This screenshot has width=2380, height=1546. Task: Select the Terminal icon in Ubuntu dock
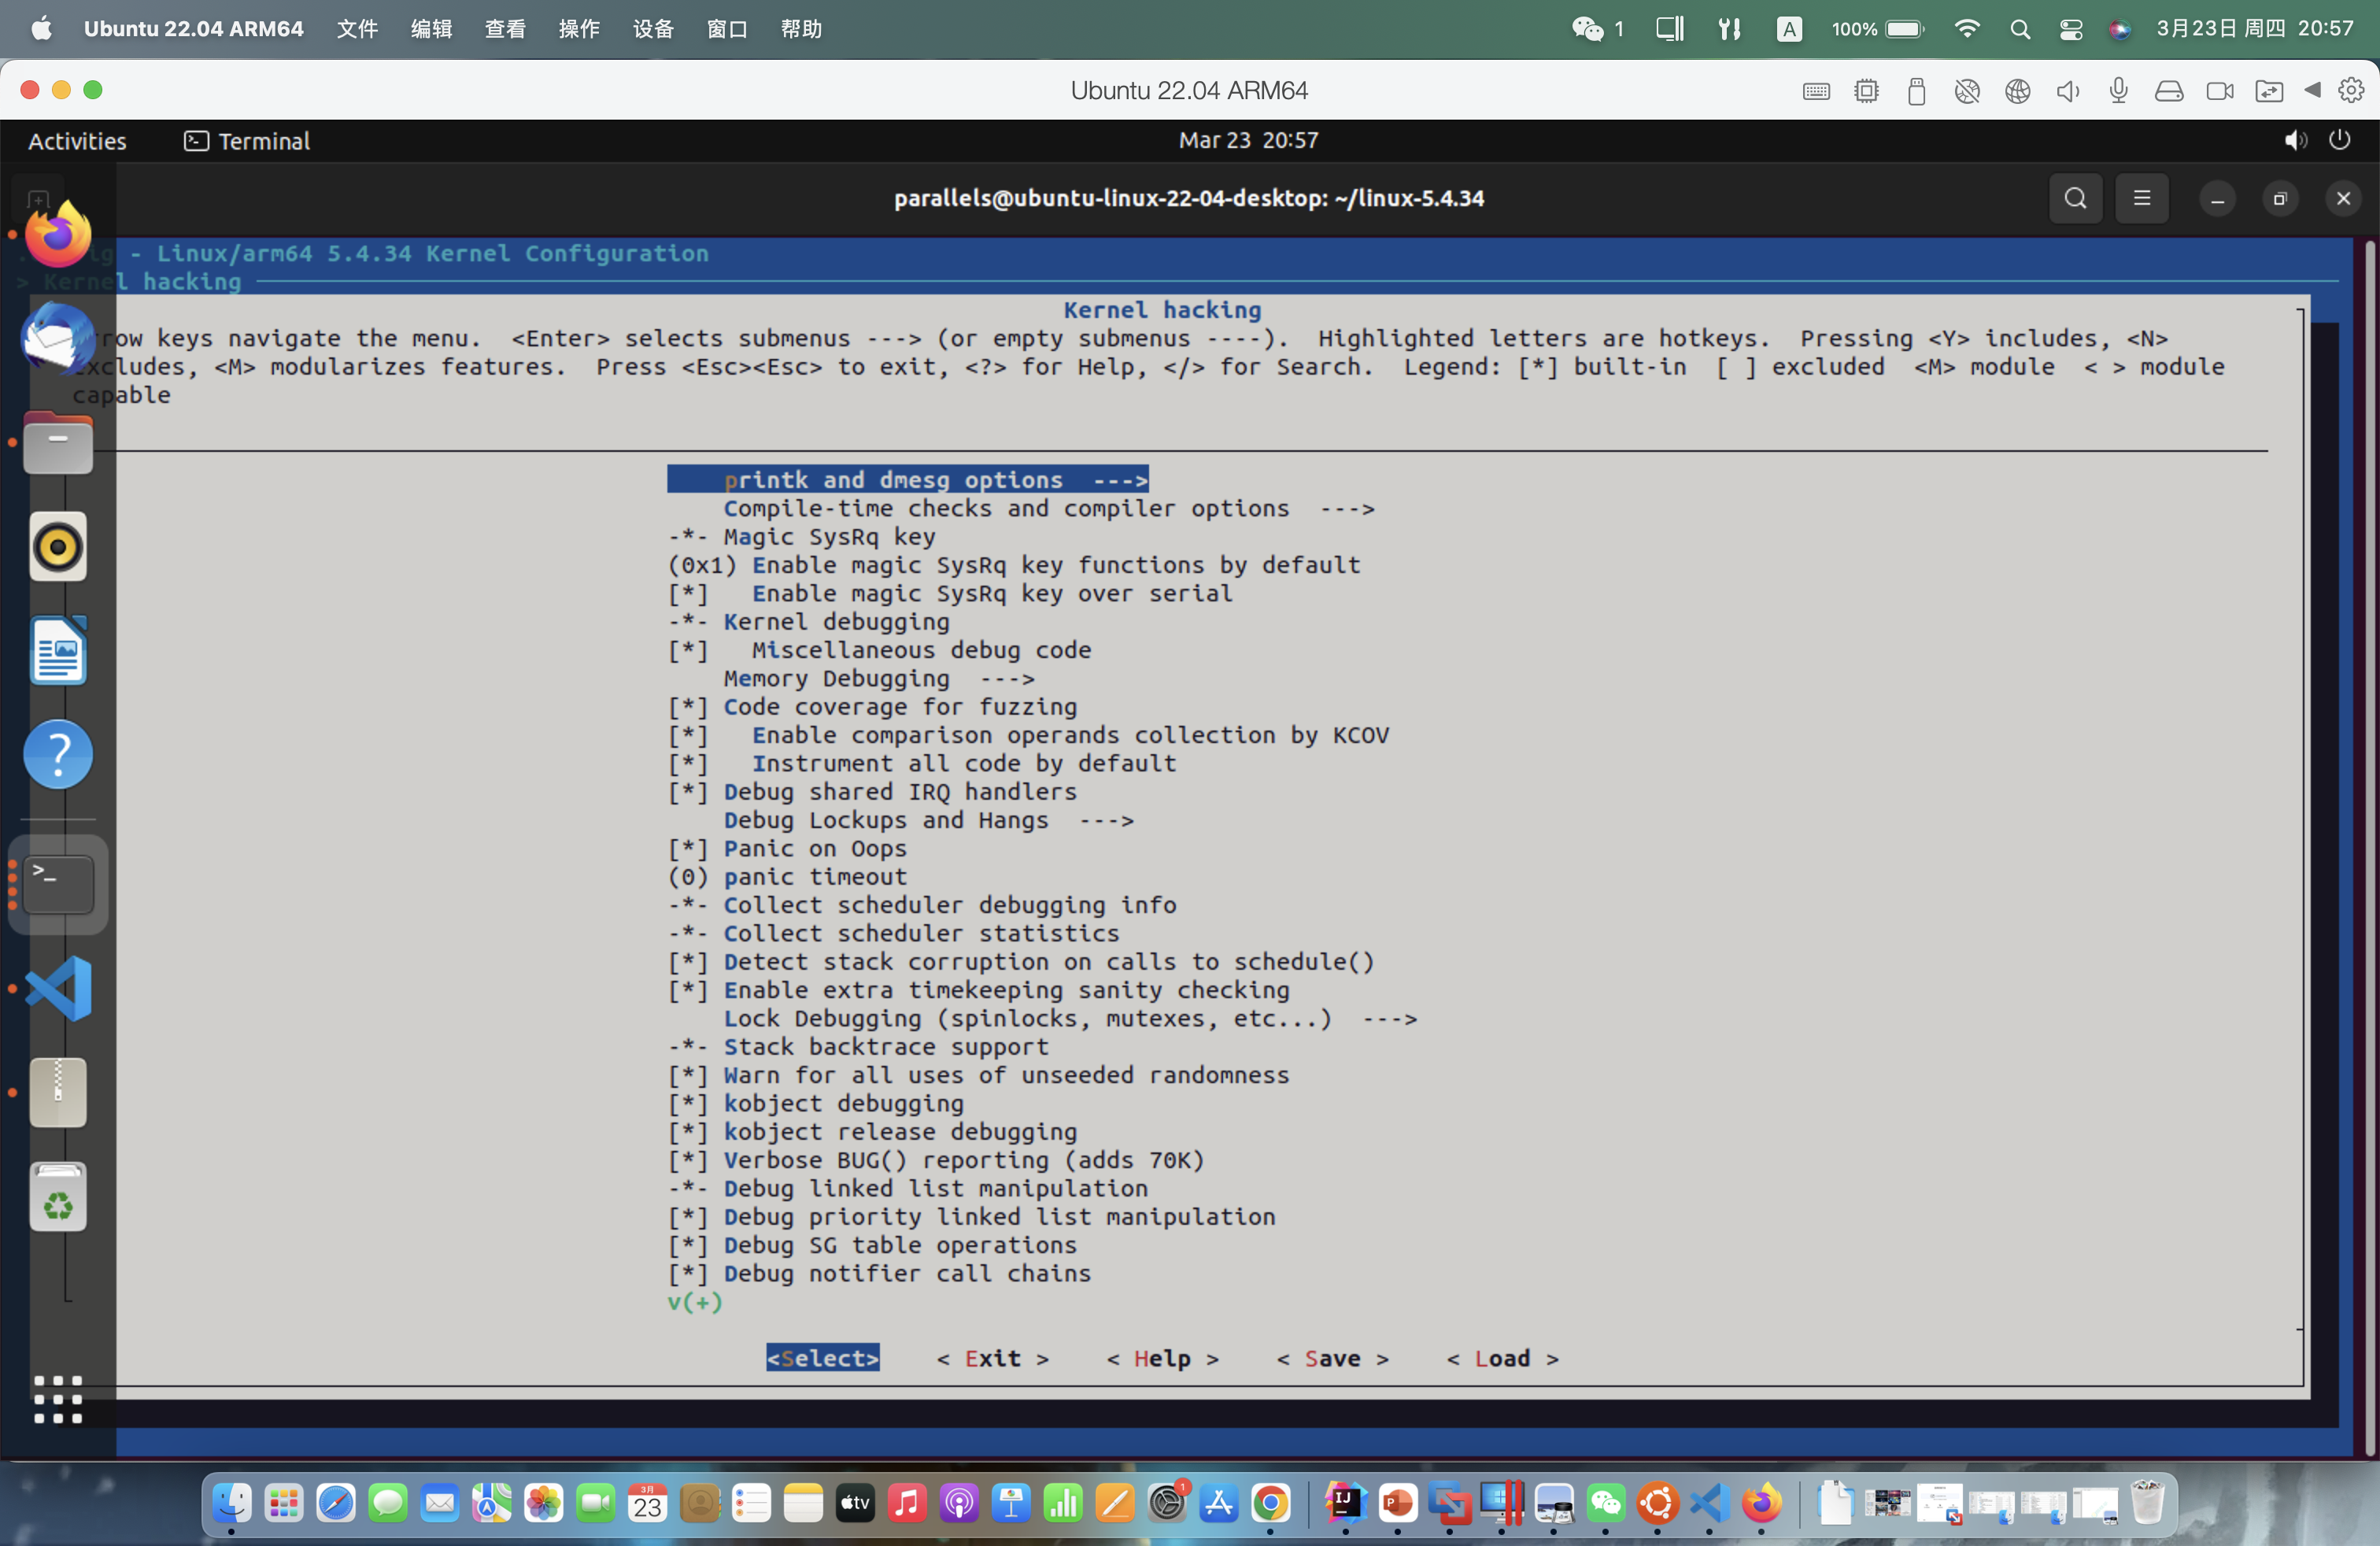58,884
